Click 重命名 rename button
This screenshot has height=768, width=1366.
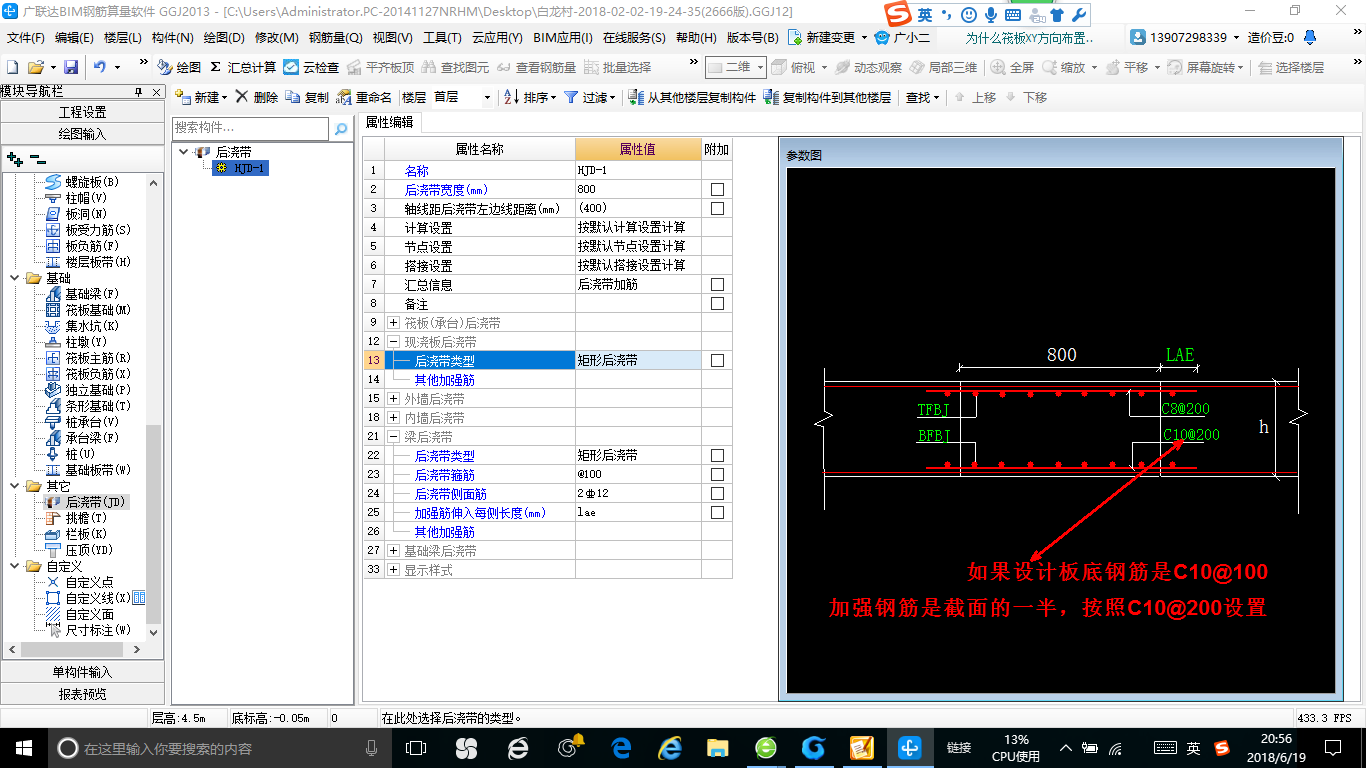[x=365, y=97]
